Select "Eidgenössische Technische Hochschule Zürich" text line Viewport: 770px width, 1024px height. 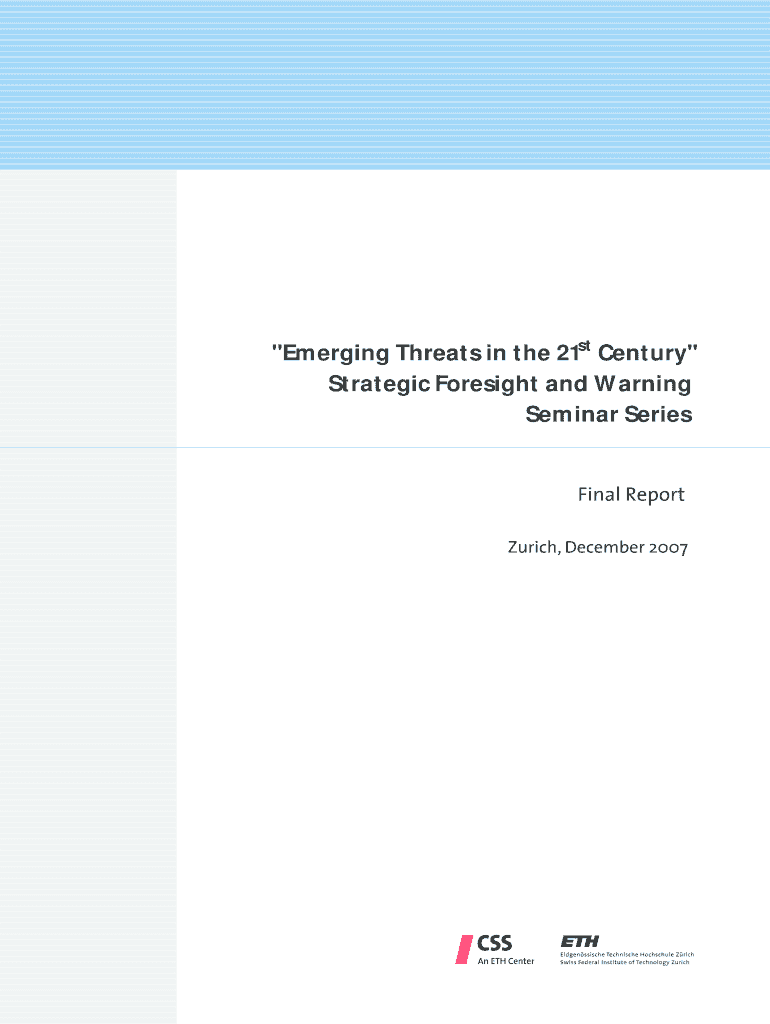click(x=626, y=954)
